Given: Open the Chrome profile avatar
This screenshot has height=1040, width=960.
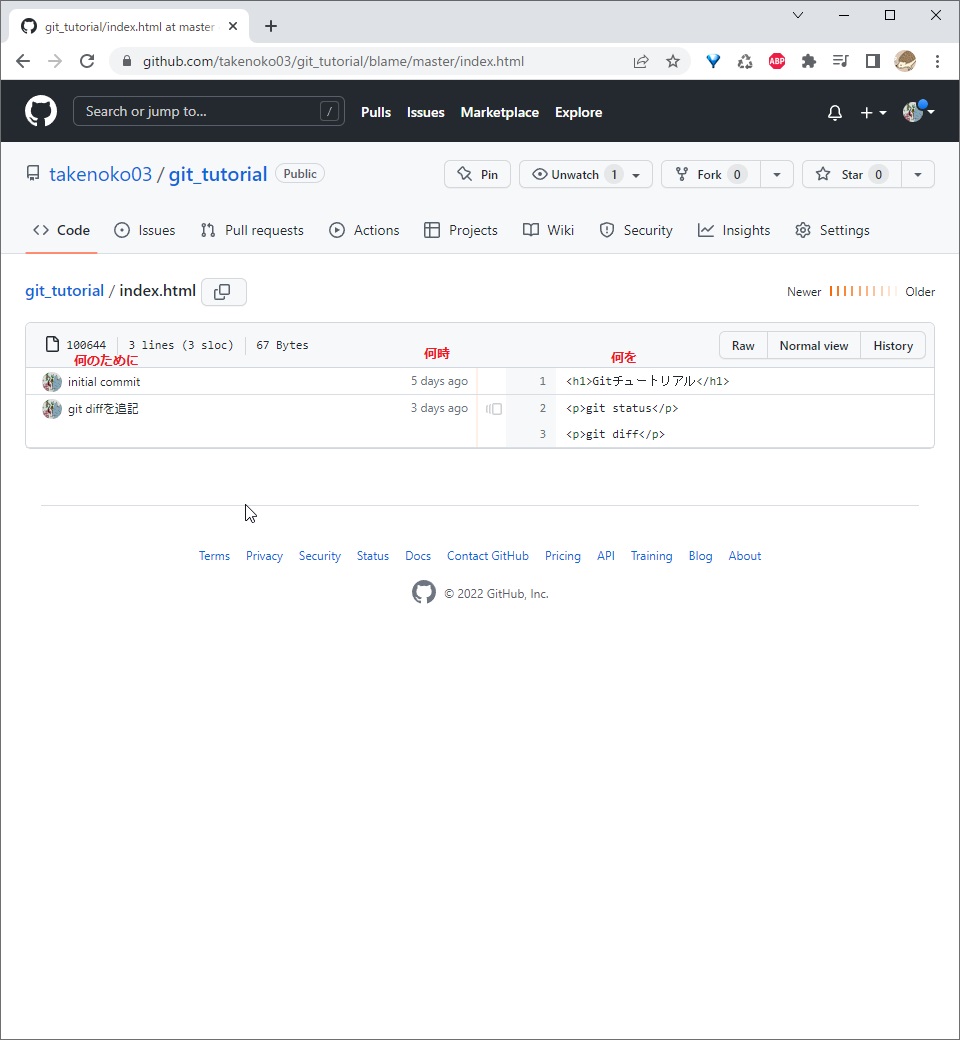Looking at the screenshot, I should pos(905,62).
